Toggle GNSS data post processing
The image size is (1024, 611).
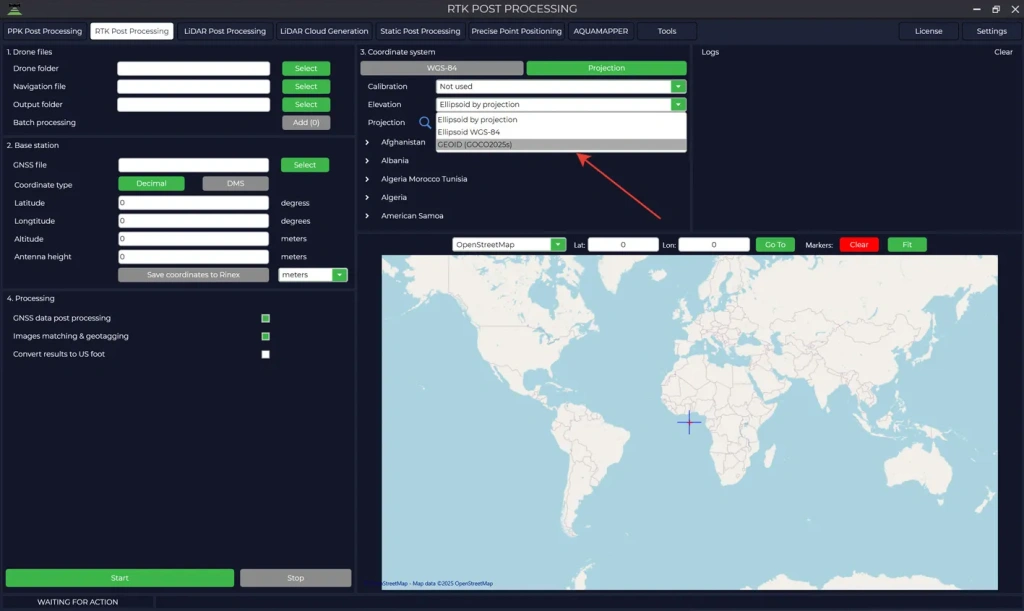pyautogui.click(x=265, y=317)
